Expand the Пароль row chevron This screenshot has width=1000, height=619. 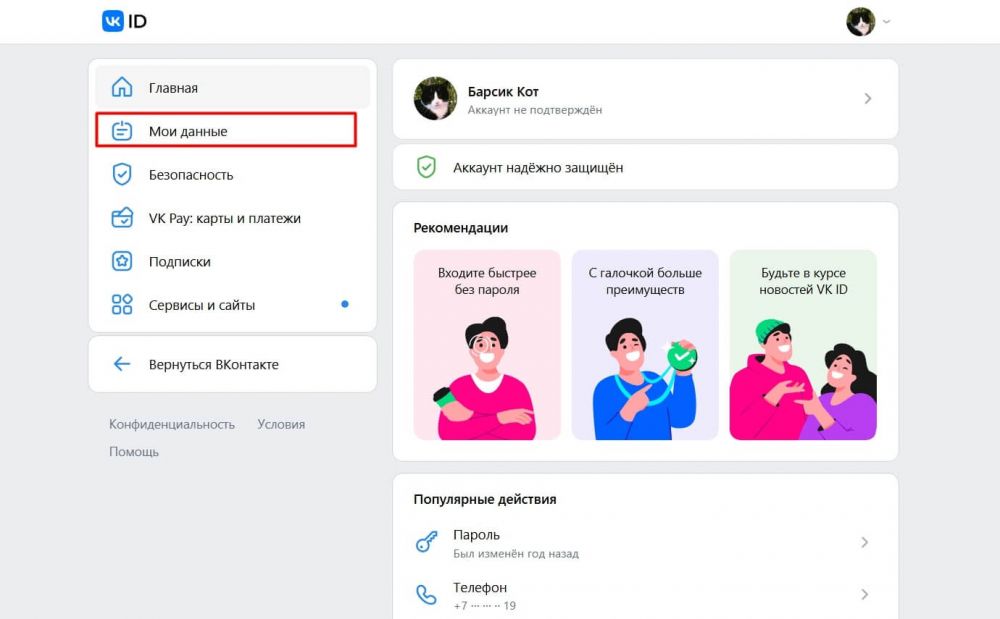tap(864, 542)
